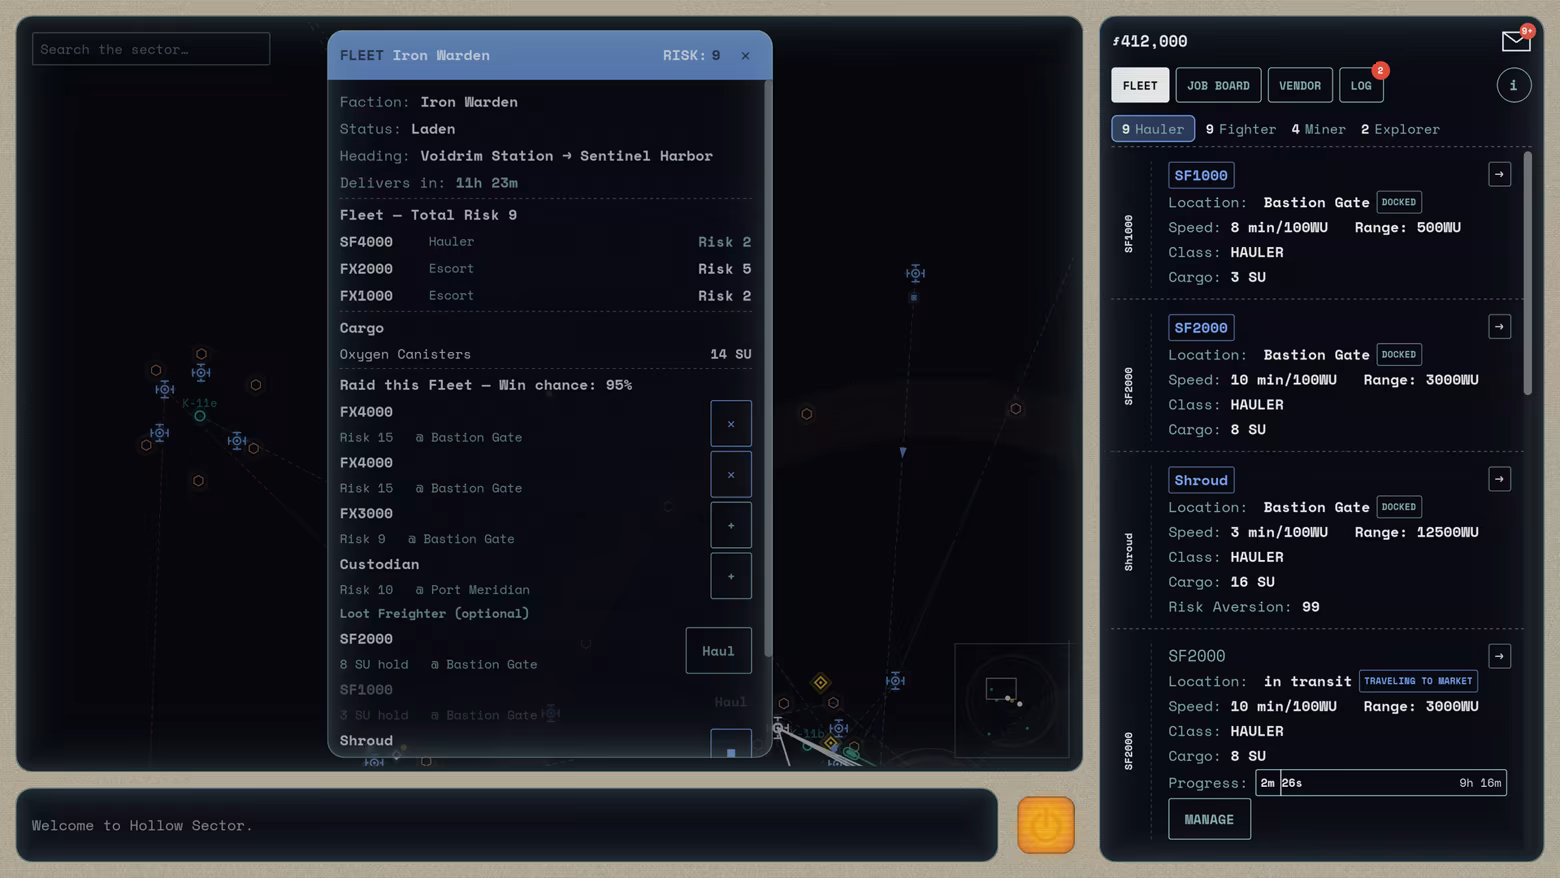Click the MANAGE button
This screenshot has height=878, width=1560.
pyautogui.click(x=1209, y=819)
